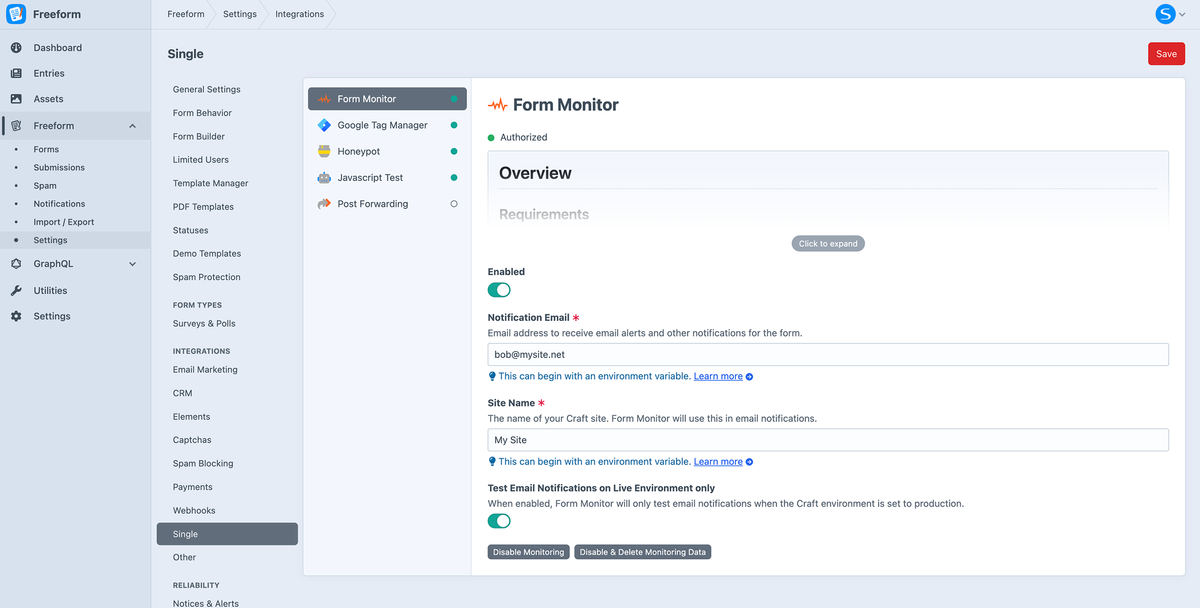The height and width of the screenshot is (608, 1200).
Task: Click the Freeform sidebar plugin icon
Action: (16, 126)
